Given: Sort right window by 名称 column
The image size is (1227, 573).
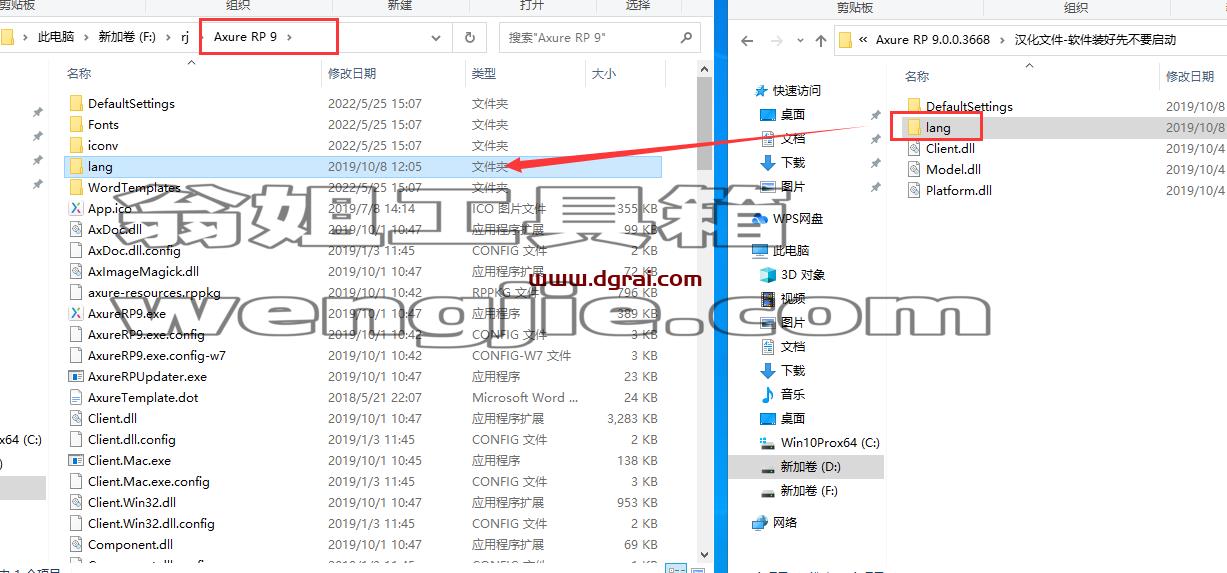Looking at the screenshot, I should click(917, 76).
